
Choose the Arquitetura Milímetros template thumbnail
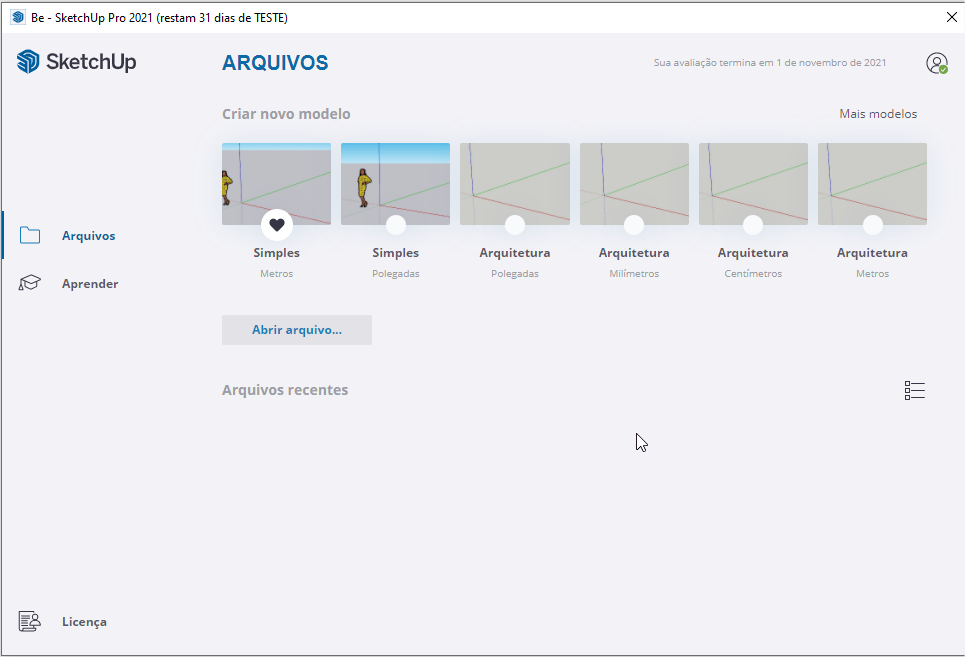click(x=634, y=183)
